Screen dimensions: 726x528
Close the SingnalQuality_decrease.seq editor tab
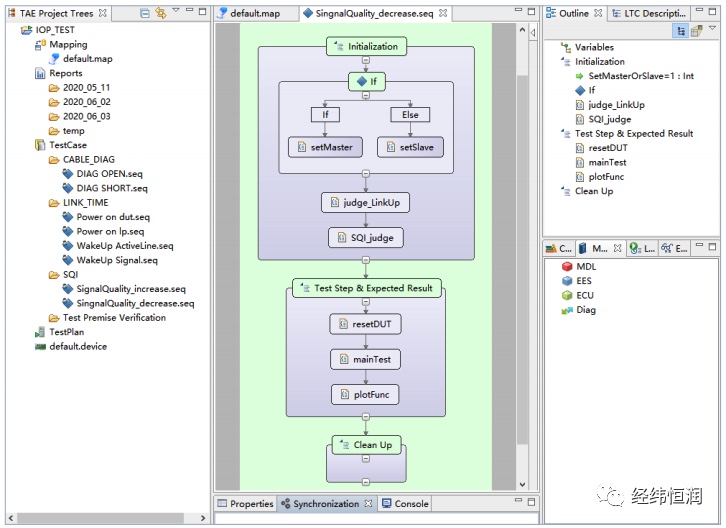point(443,13)
